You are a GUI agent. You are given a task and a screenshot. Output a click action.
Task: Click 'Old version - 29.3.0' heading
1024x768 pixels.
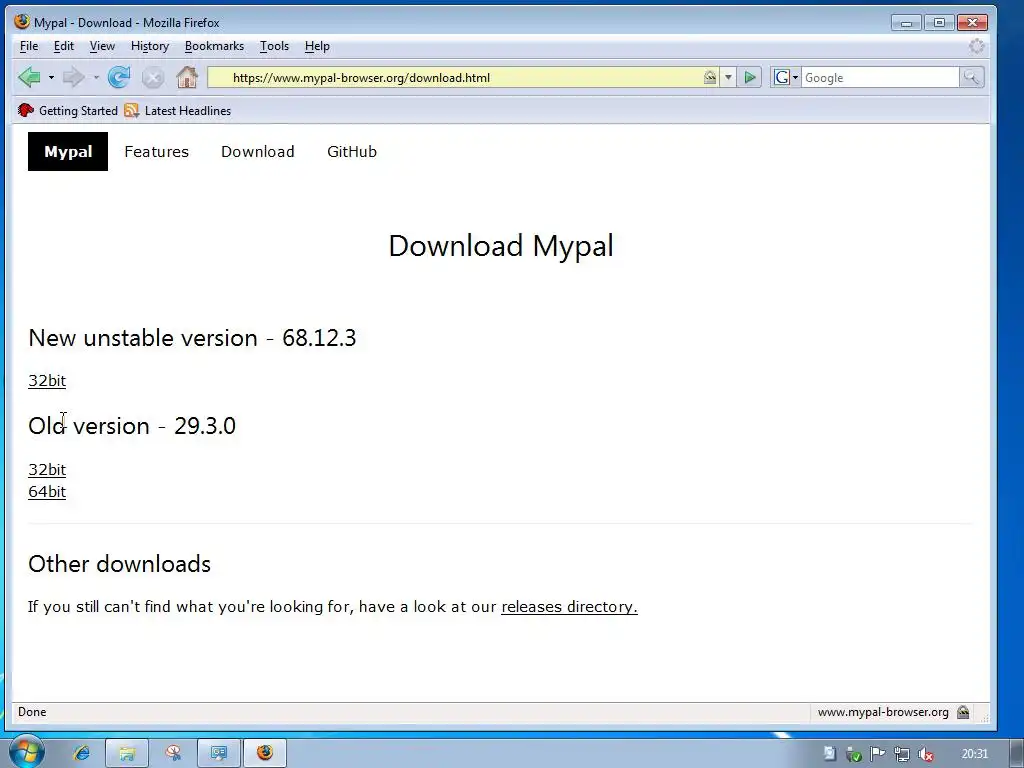point(132,426)
